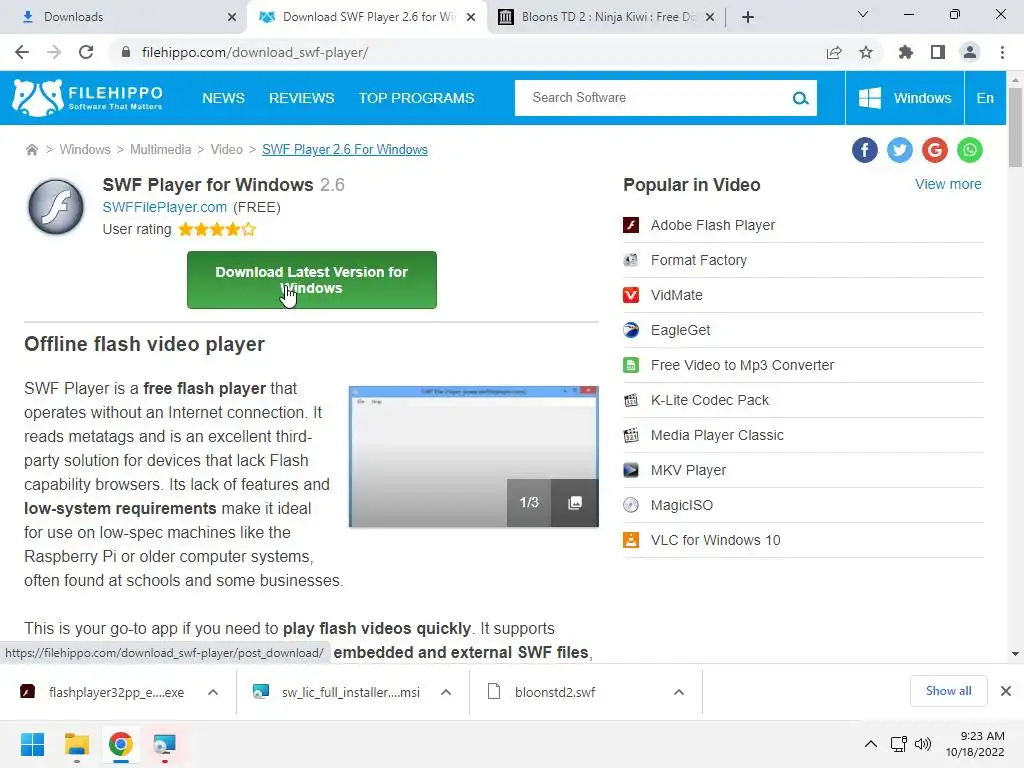The height and width of the screenshot is (768, 1024).
Task: Open the MKV Player link
Action: (x=688, y=470)
